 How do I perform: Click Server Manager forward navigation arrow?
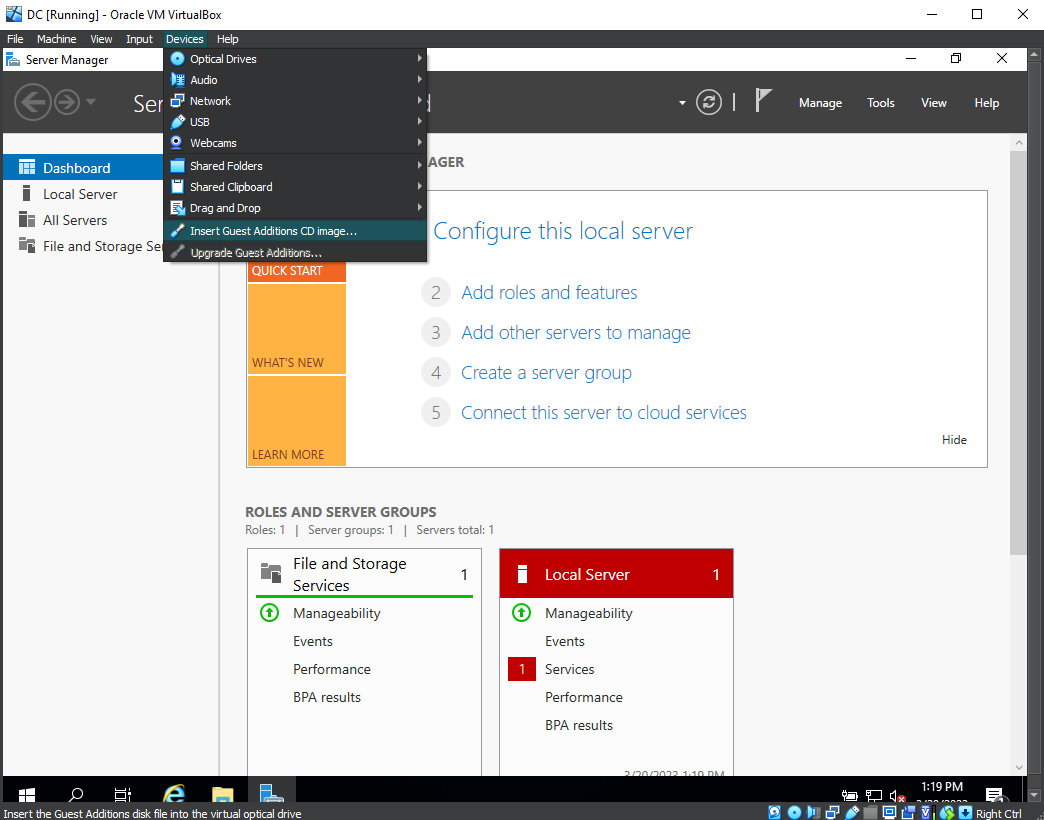pos(67,102)
